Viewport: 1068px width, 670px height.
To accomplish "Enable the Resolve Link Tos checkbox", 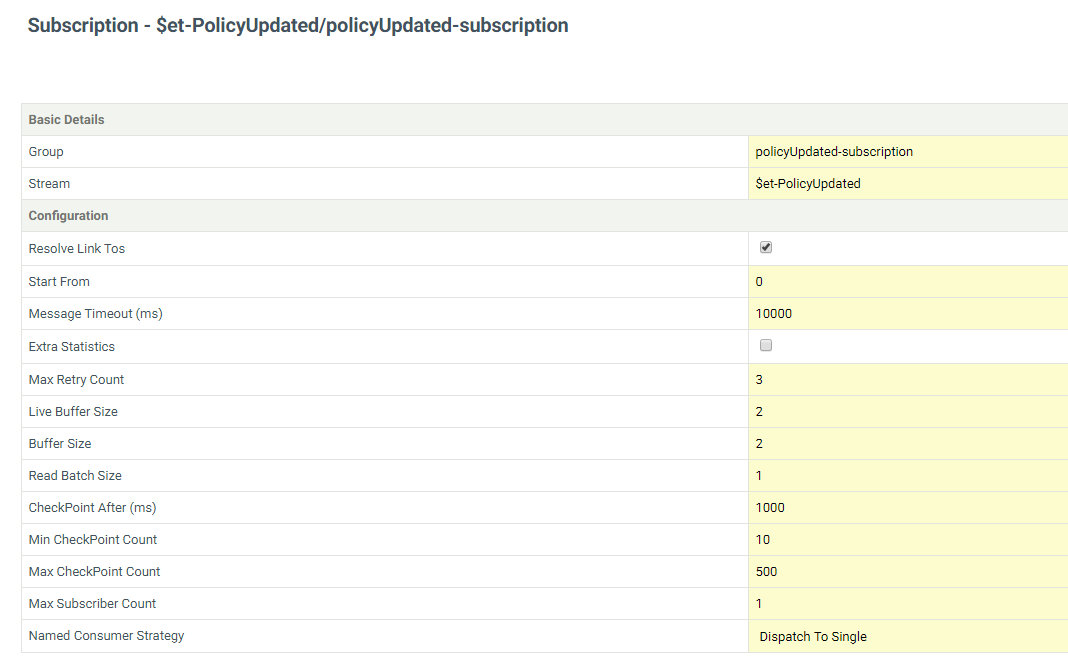I will click(x=765, y=246).
